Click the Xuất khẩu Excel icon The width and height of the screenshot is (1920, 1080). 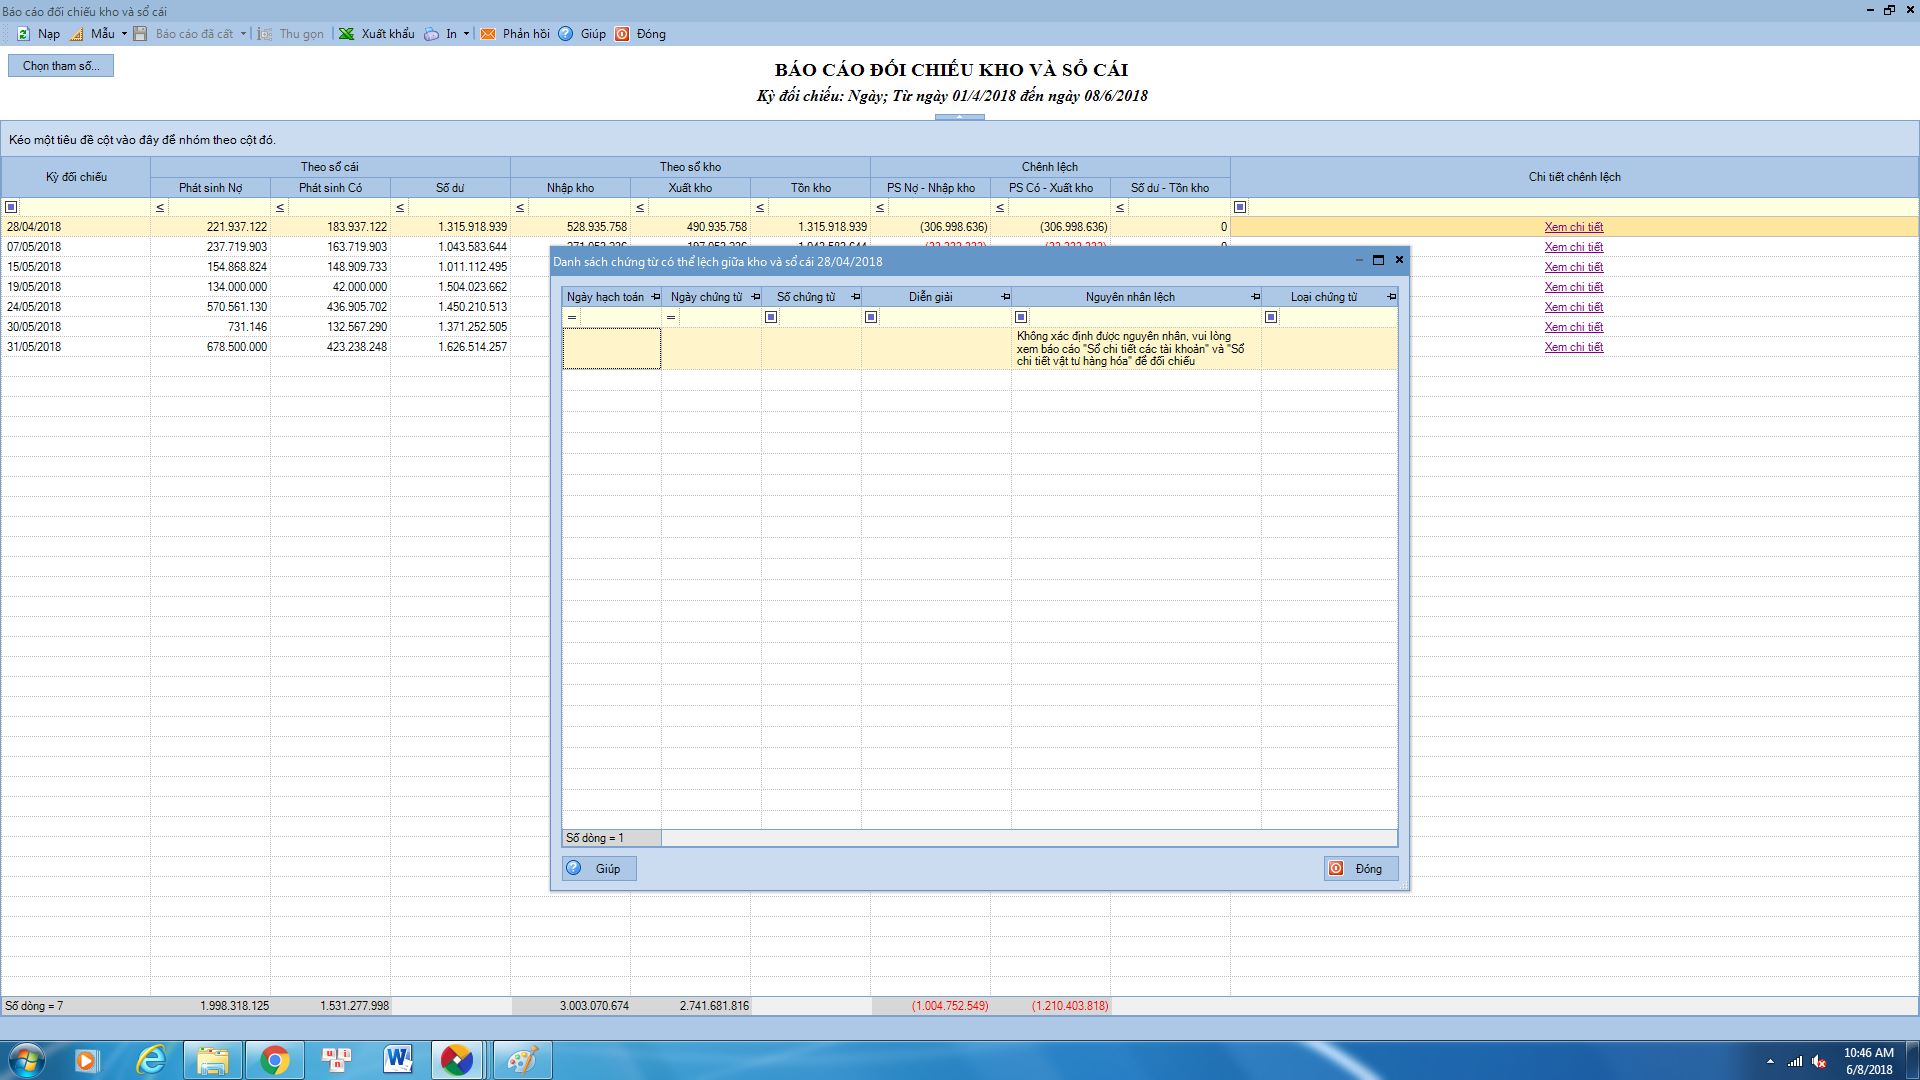pyautogui.click(x=347, y=34)
